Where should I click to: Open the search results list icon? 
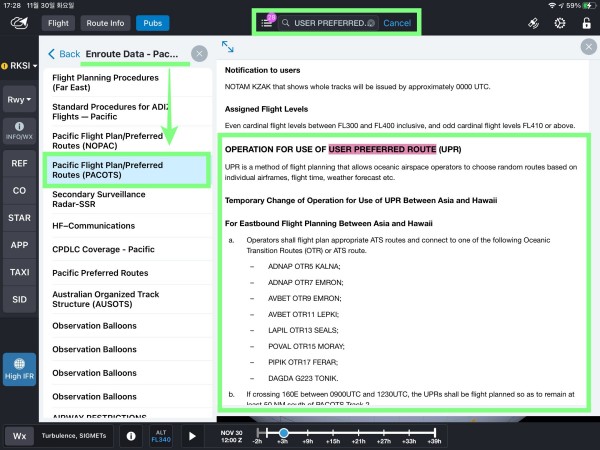coord(267,22)
